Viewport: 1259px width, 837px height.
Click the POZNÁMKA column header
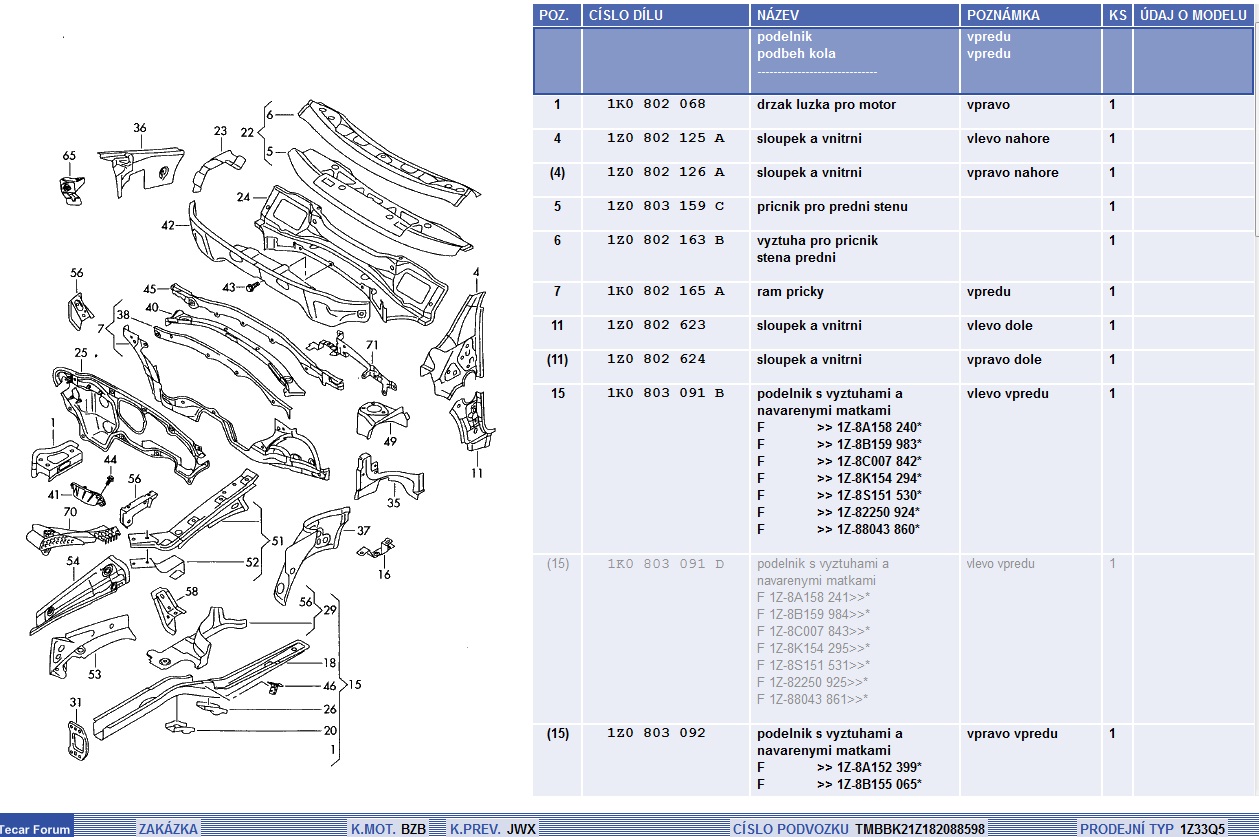click(x=1003, y=15)
